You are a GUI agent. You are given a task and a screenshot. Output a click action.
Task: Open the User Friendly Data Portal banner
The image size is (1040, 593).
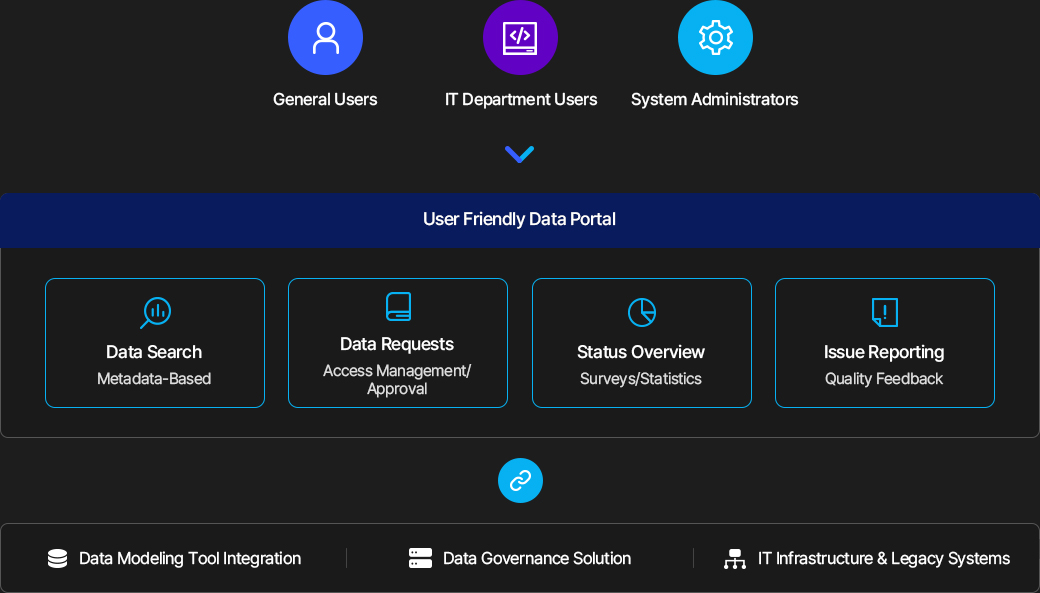[520, 220]
